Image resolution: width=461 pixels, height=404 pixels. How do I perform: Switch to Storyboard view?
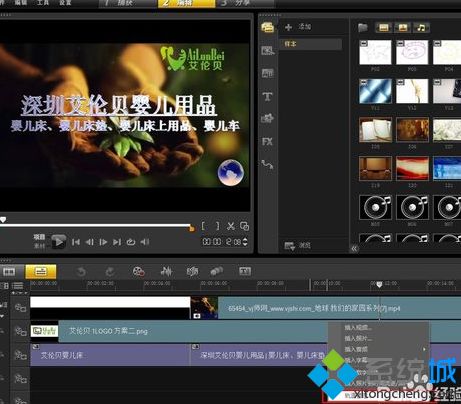(9, 272)
